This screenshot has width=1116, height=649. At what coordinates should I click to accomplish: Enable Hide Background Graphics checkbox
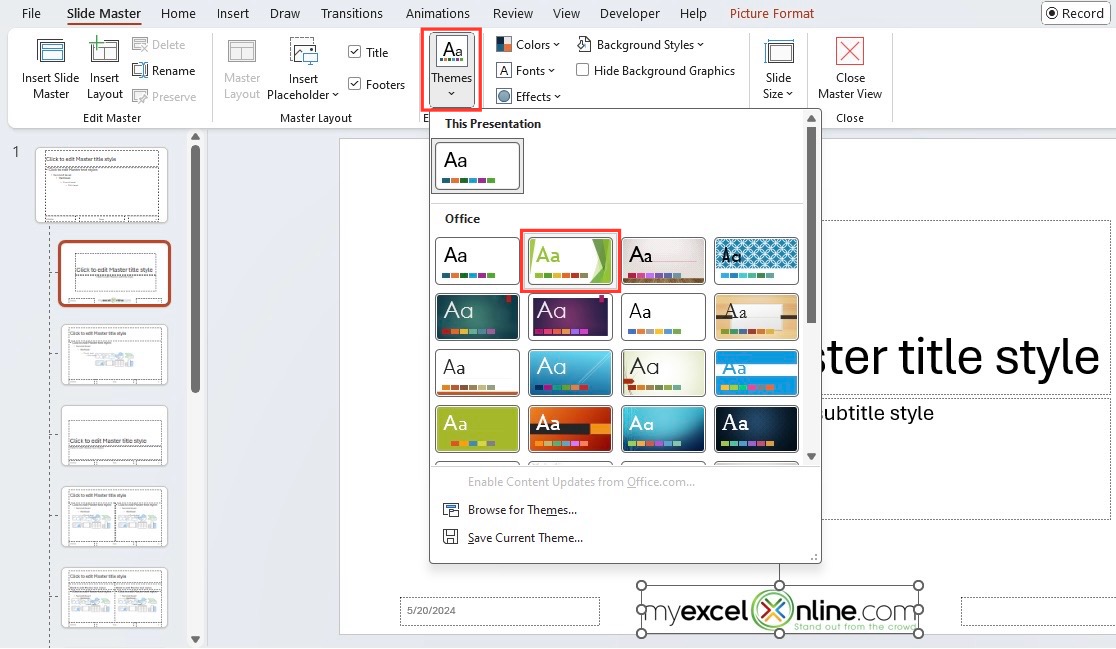(x=582, y=70)
